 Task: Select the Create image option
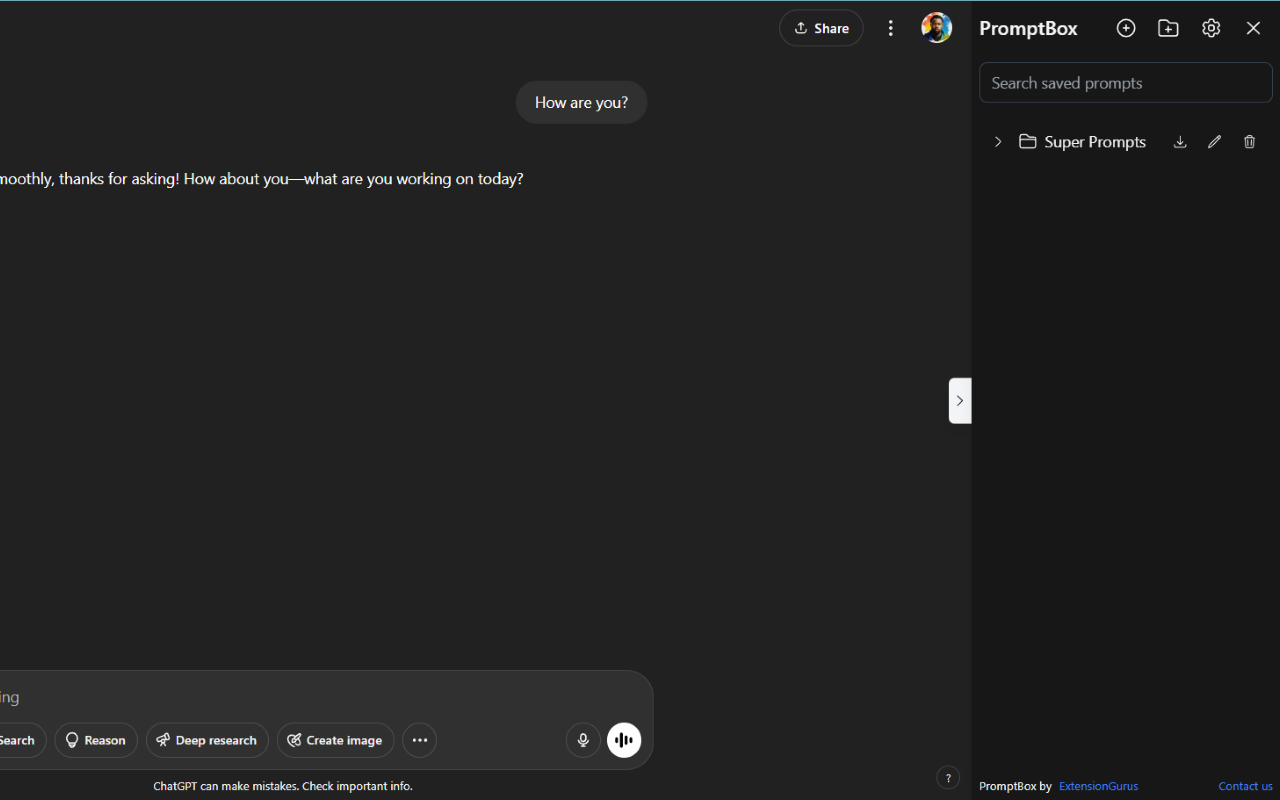pyautogui.click(x=335, y=740)
